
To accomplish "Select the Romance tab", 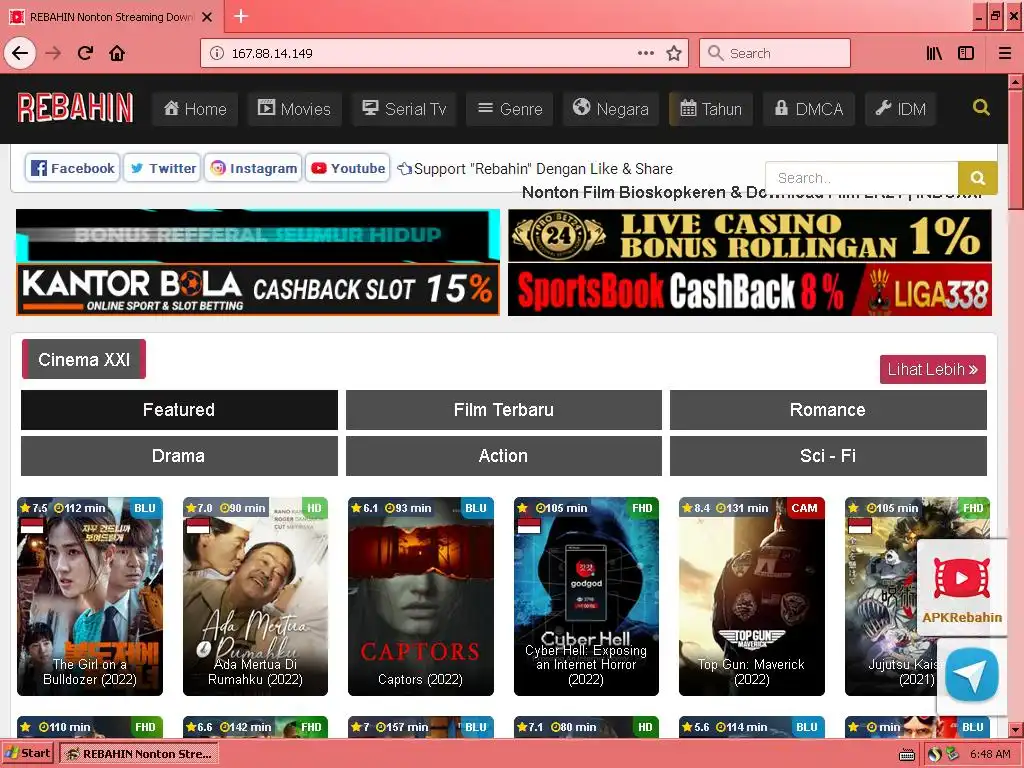I will (x=828, y=409).
